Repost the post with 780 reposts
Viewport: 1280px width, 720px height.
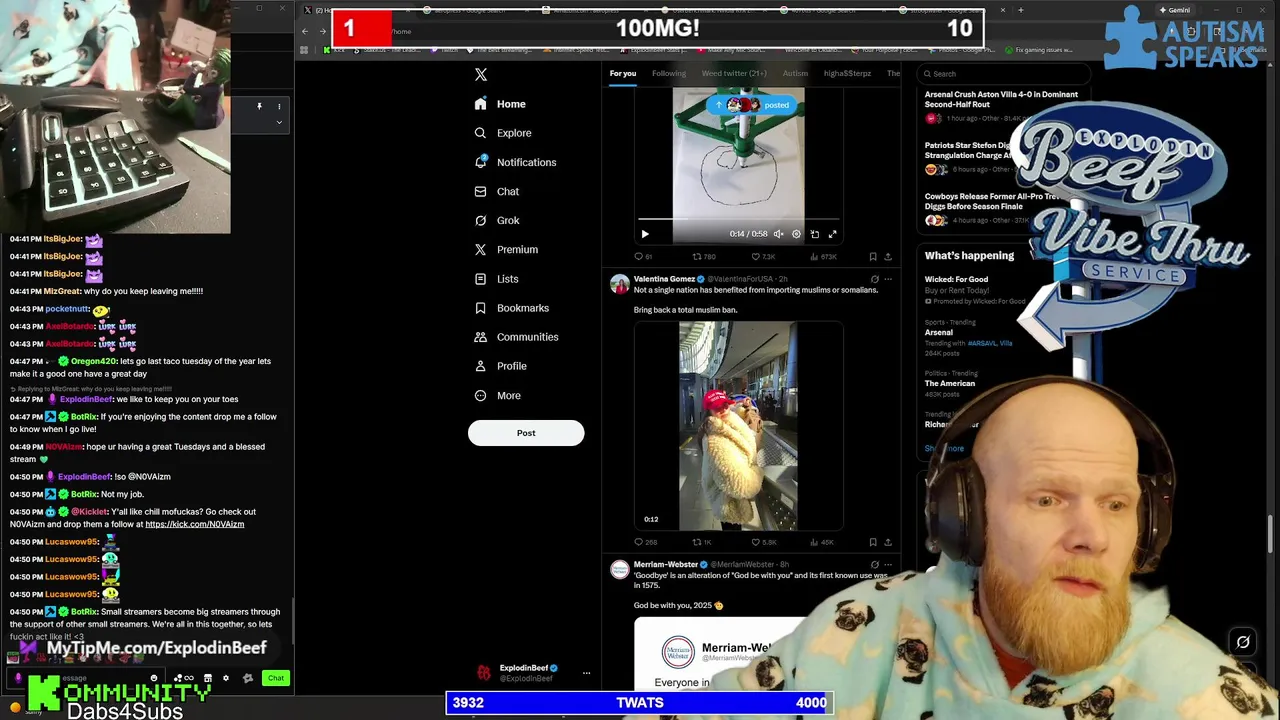click(703, 257)
